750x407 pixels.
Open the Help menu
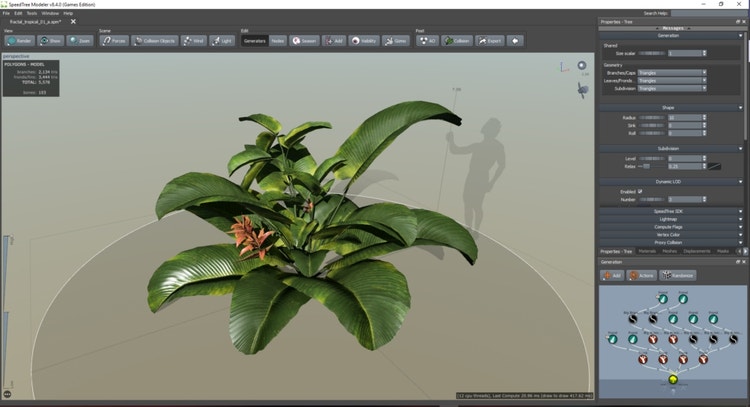[x=68, y=13]
